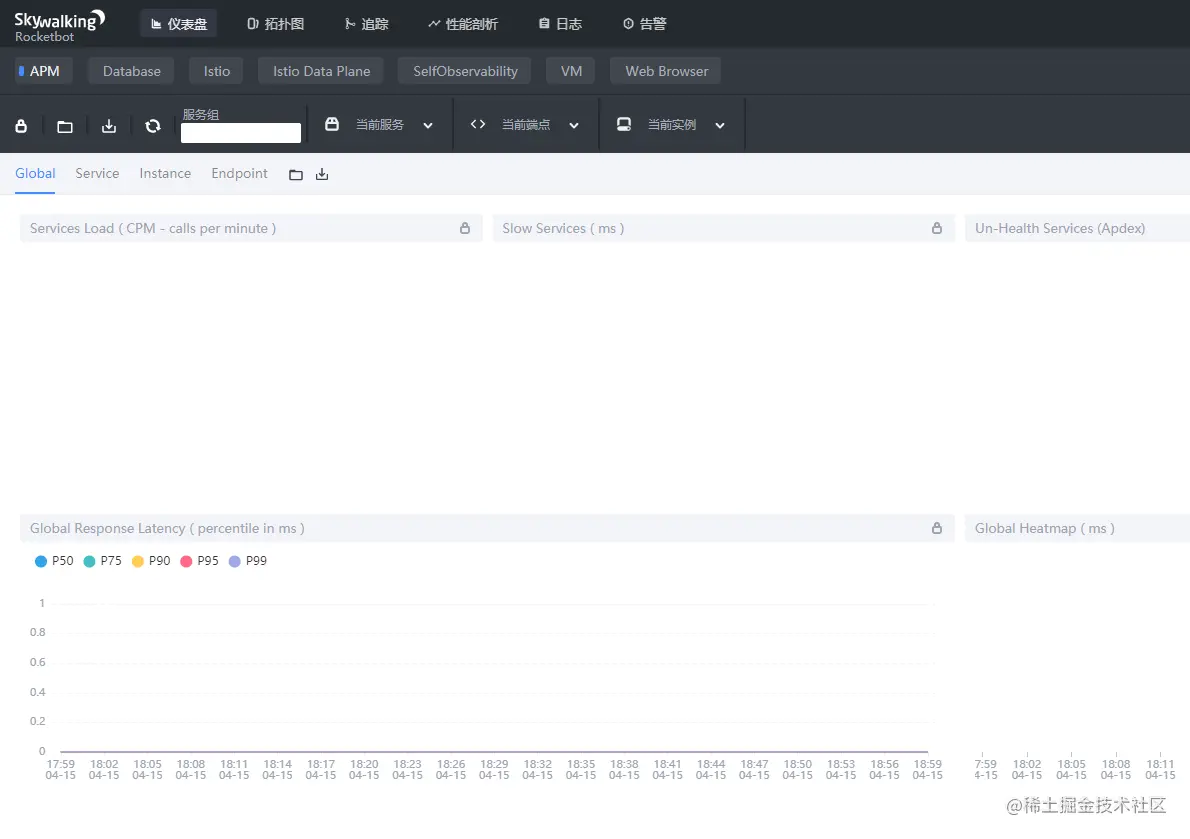Click the 当前服务 service box icon
This screenshot has width=1190, height=839.
(x=332, y=124)
